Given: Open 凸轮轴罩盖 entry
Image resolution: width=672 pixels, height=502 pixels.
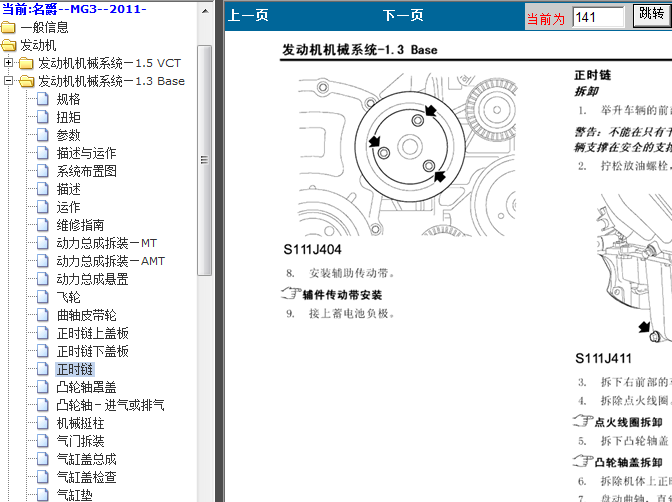Looking at the screenshot, I should coord(86,387).
